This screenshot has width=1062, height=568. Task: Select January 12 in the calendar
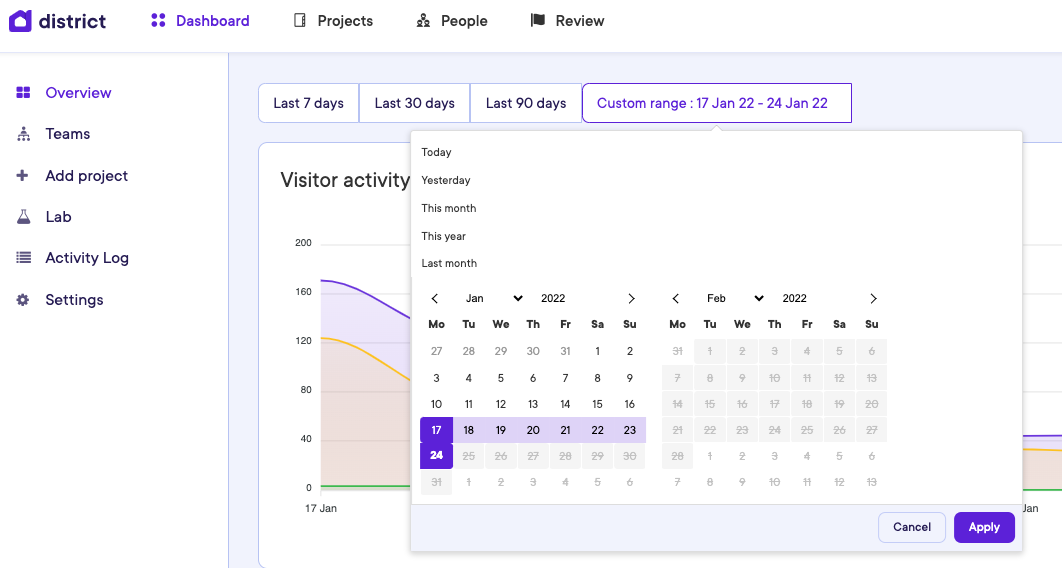click(x=501, y=404)
